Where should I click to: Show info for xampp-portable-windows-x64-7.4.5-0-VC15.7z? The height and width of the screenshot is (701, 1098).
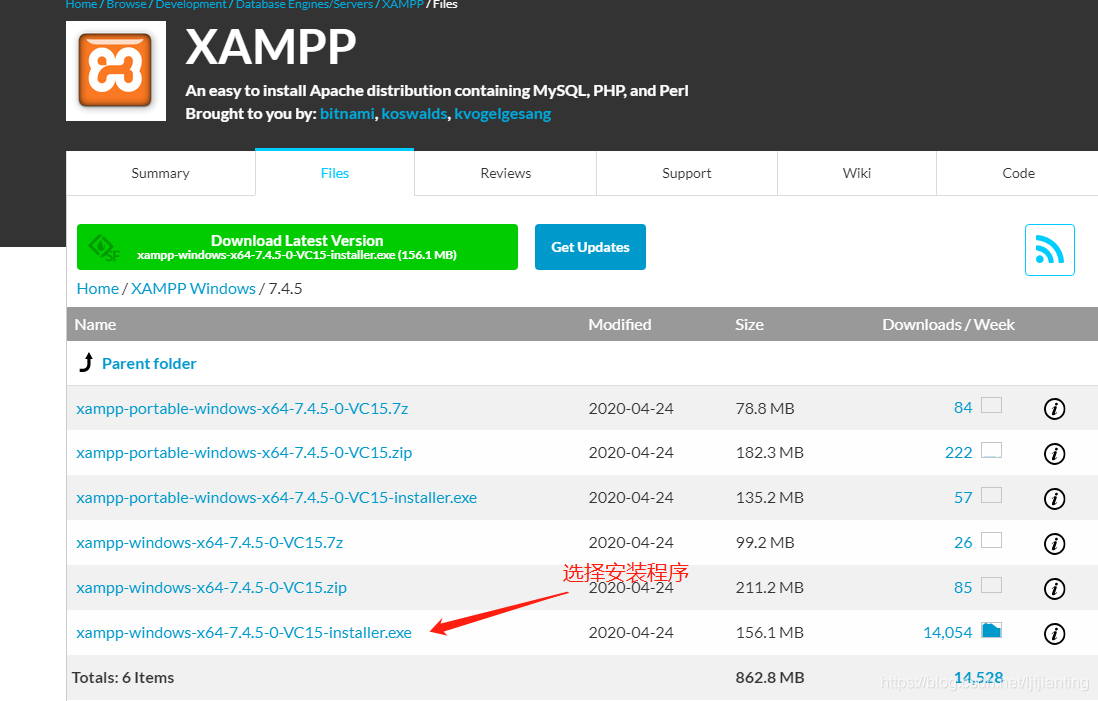[1054, 409]
